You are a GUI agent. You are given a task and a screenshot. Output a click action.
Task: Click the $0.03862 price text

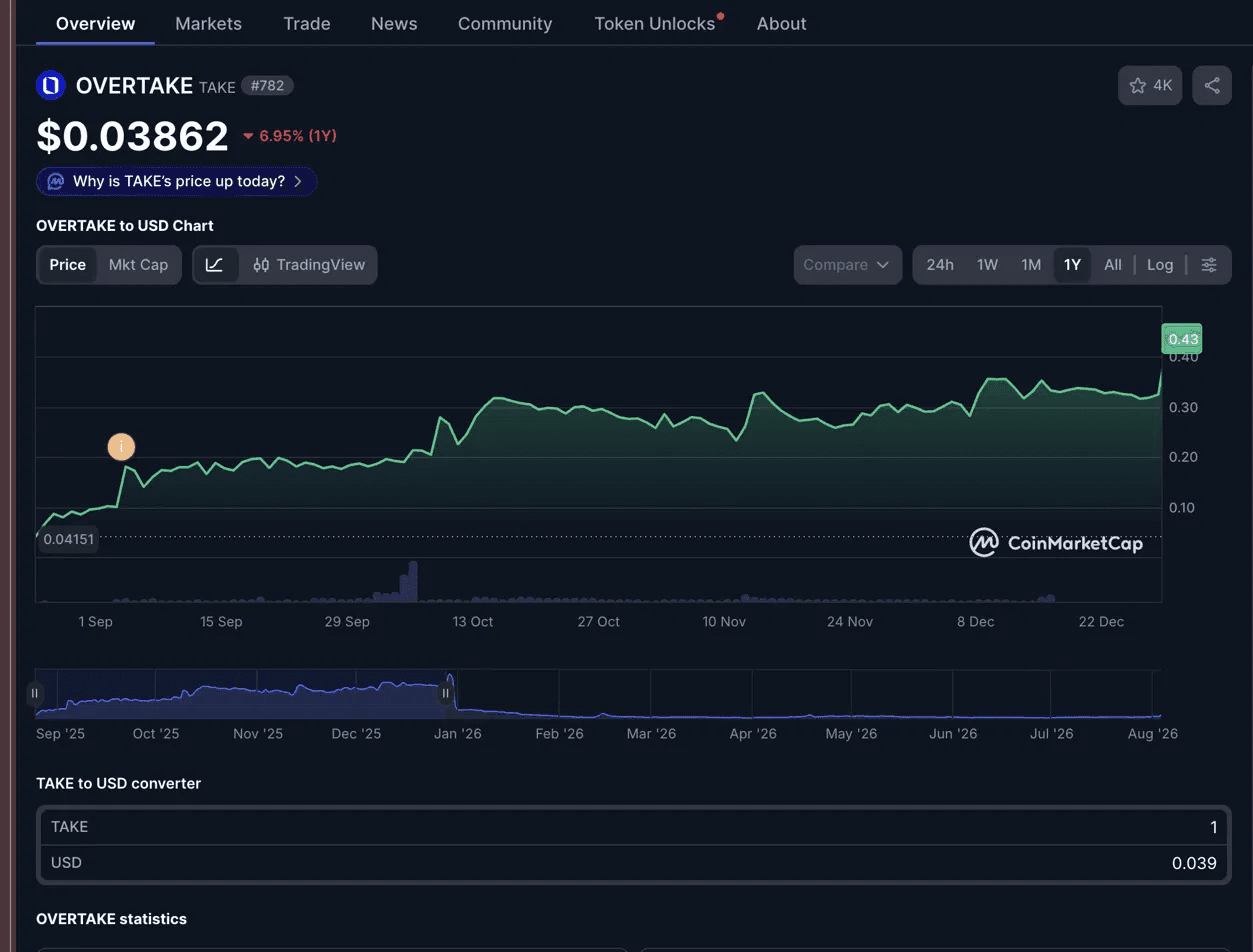[133, 136]
